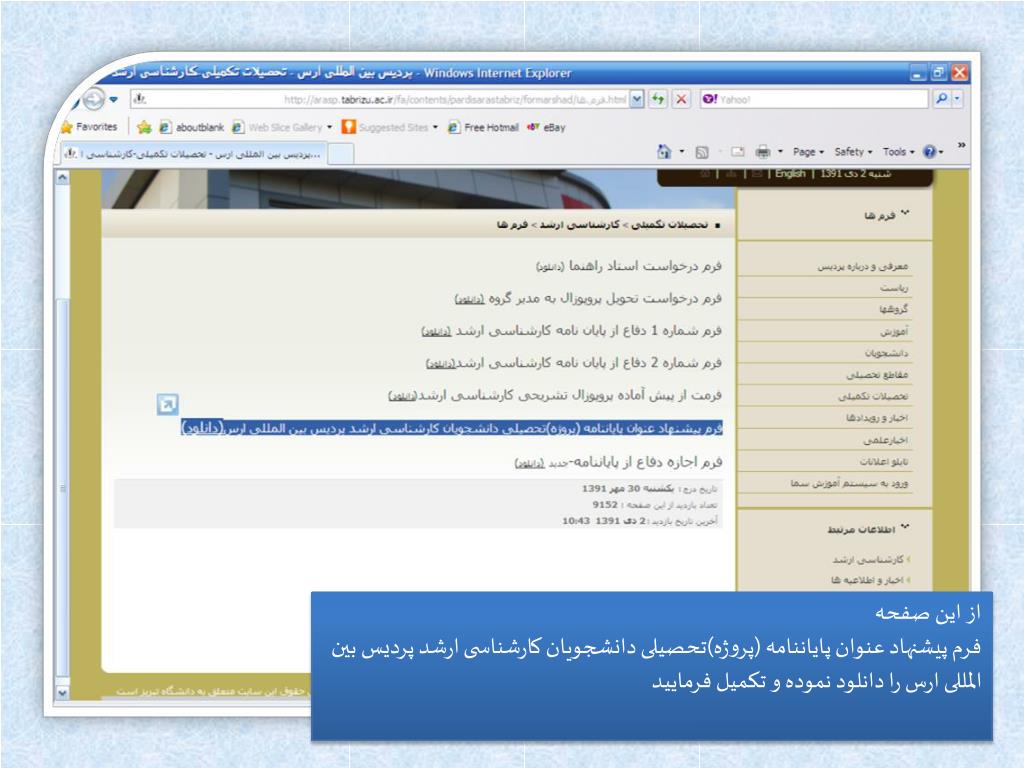Expand the Print options dropdown arrow
This screenshot has width=1024, height=768.
tap(780, 152)
